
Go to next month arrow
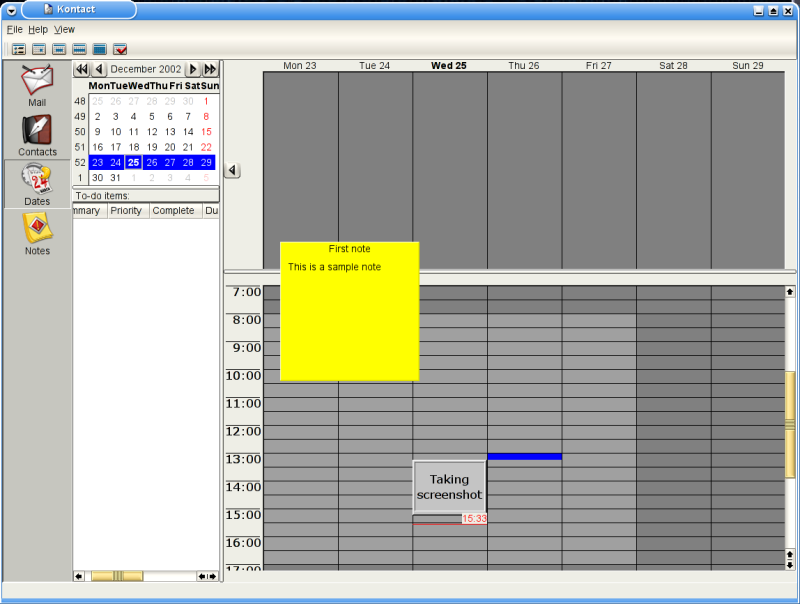click(193, 69)
